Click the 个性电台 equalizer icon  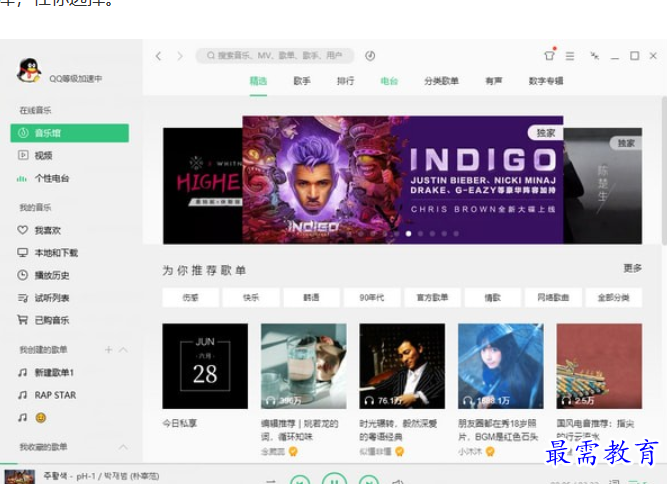coord(22,179)
